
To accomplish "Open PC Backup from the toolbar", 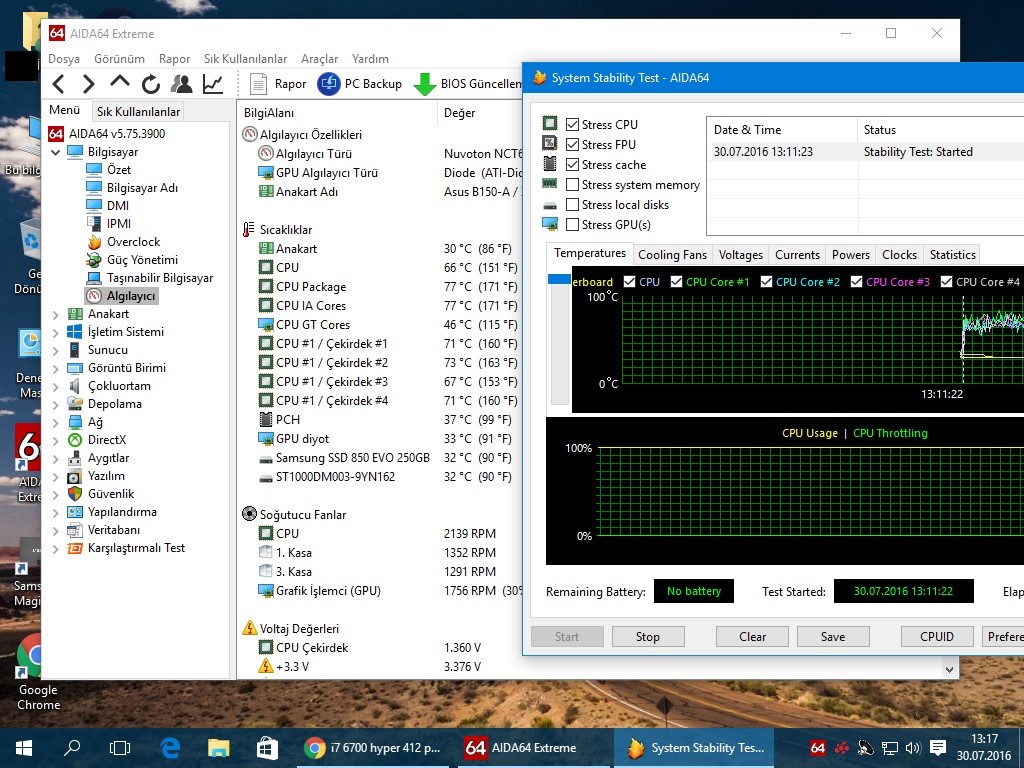I will coord(359,84).
